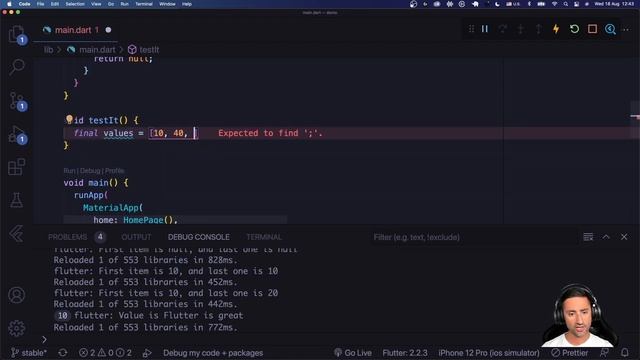Screen dimensions: 640x360
Task: Click the stable* git branch indicator
Action: point(29,353)
